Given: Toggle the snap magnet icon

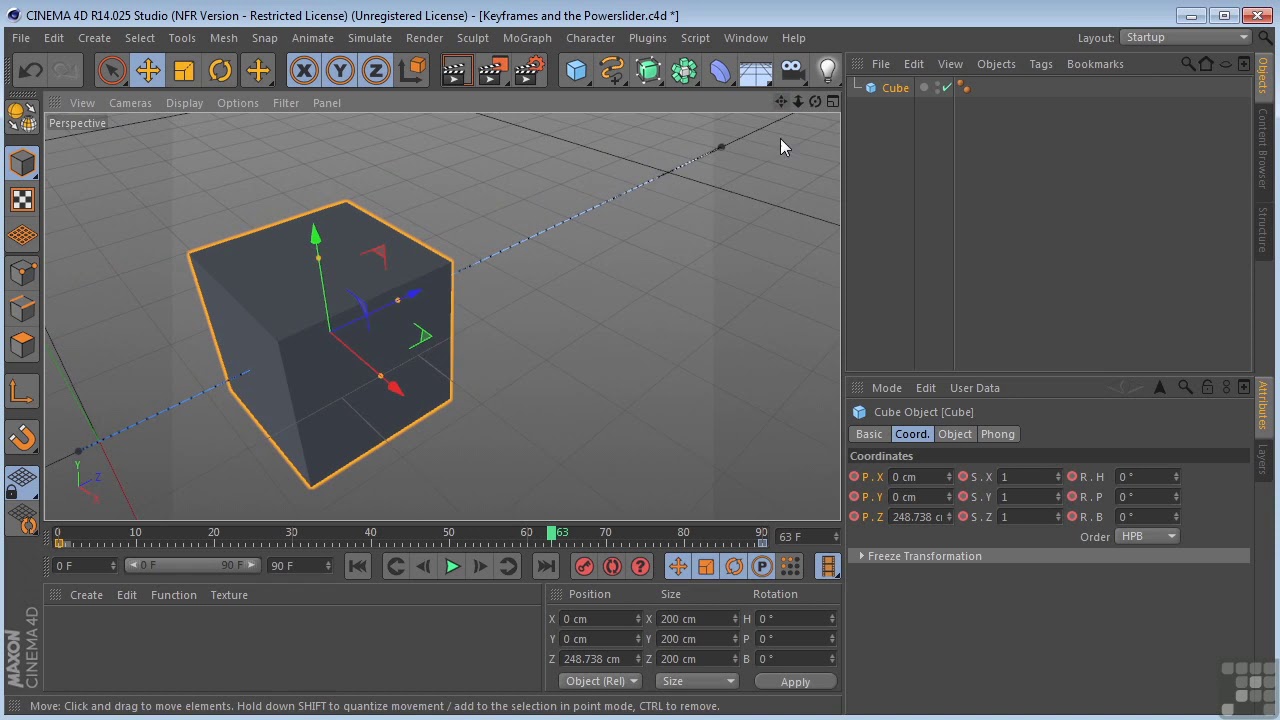Looking at the screenshot, I should (22, 437).
